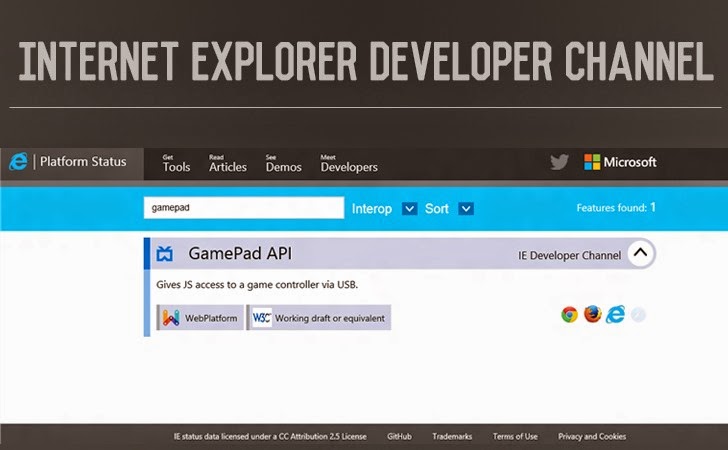728x450 pixels.
Task: Click the game controller via USB description
Action: [x=257, y=285]
